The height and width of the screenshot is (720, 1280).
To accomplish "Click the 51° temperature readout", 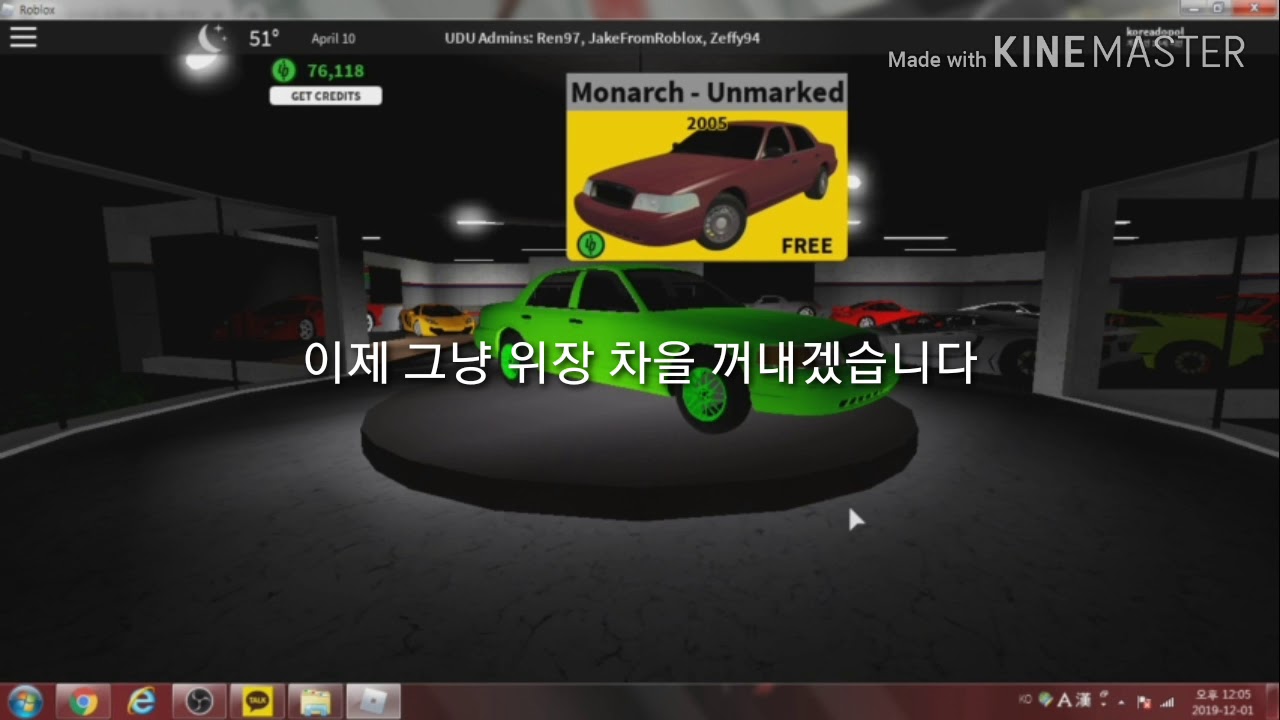I will tap(264, 39).
